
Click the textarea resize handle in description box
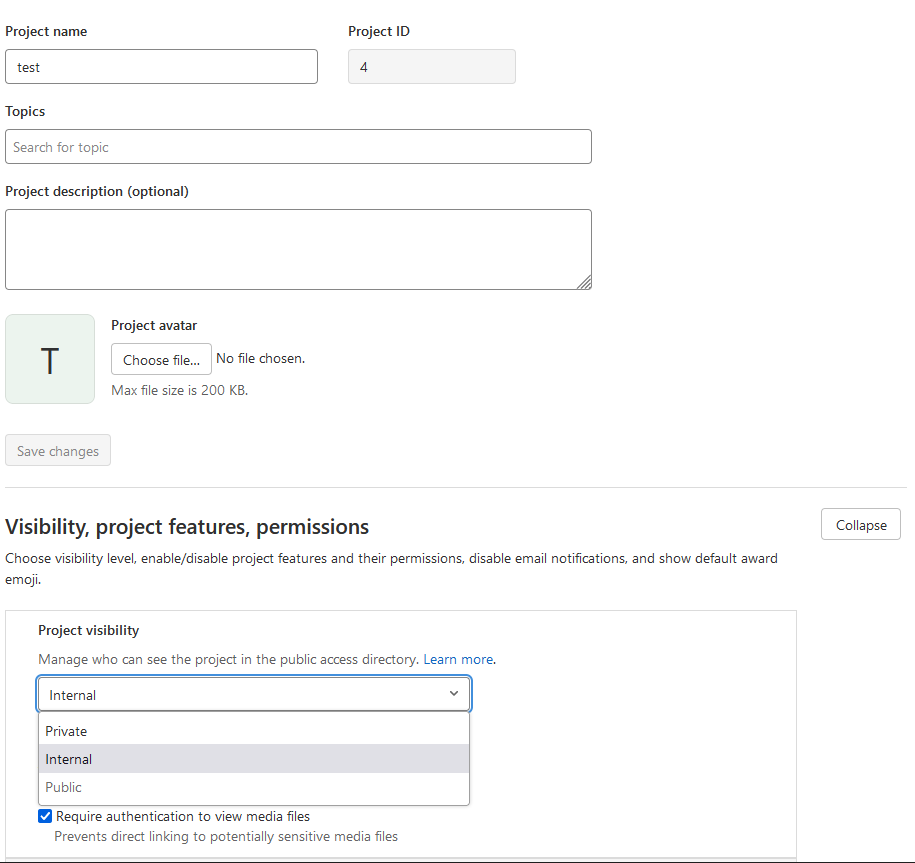pyautogui.click(x=585, y=282)
